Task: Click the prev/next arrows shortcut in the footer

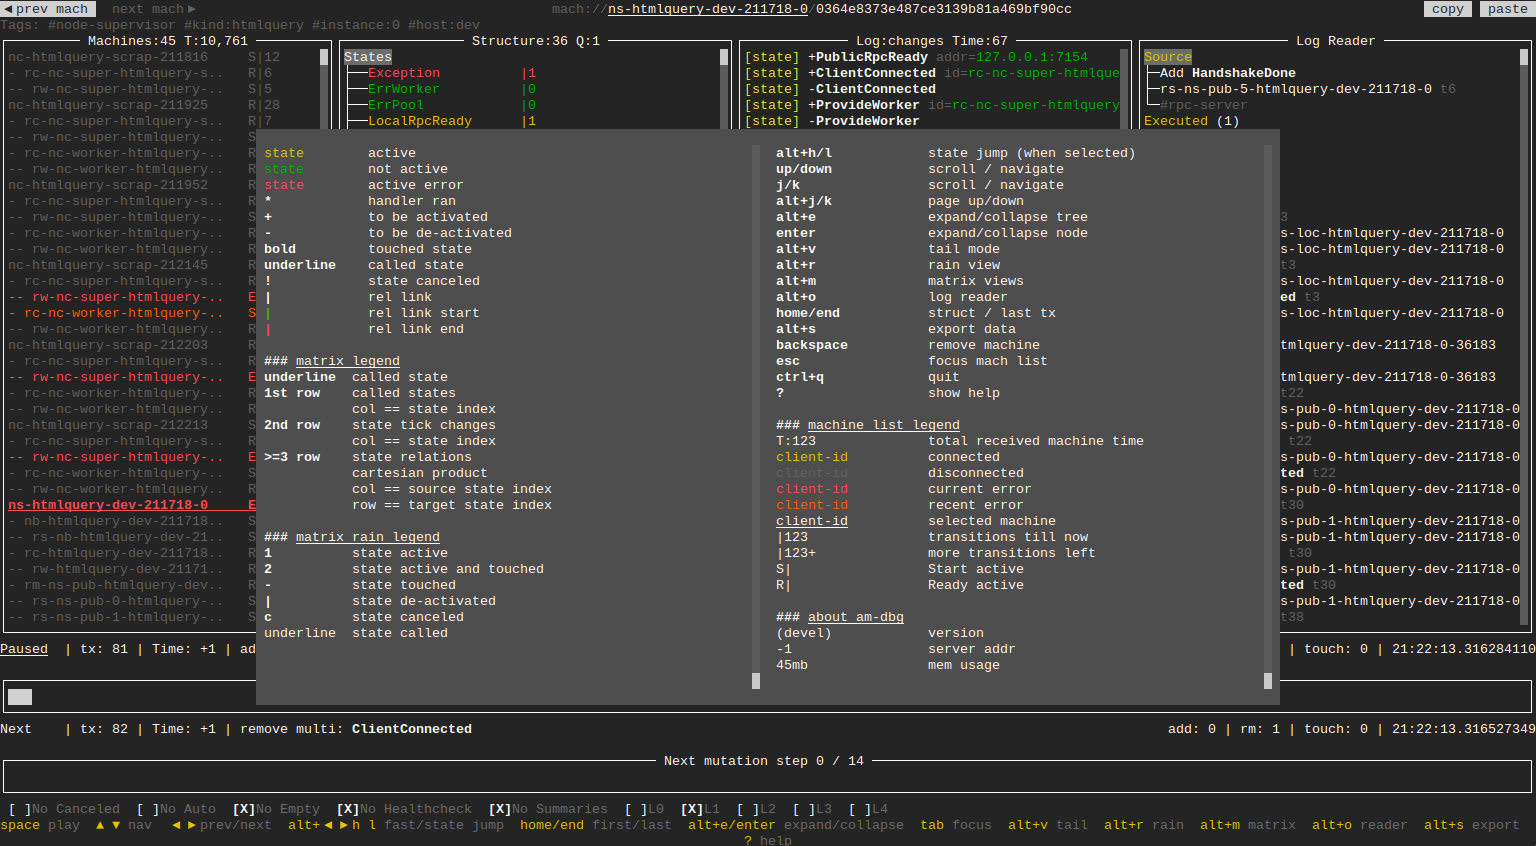Action: tap(222, 825)
